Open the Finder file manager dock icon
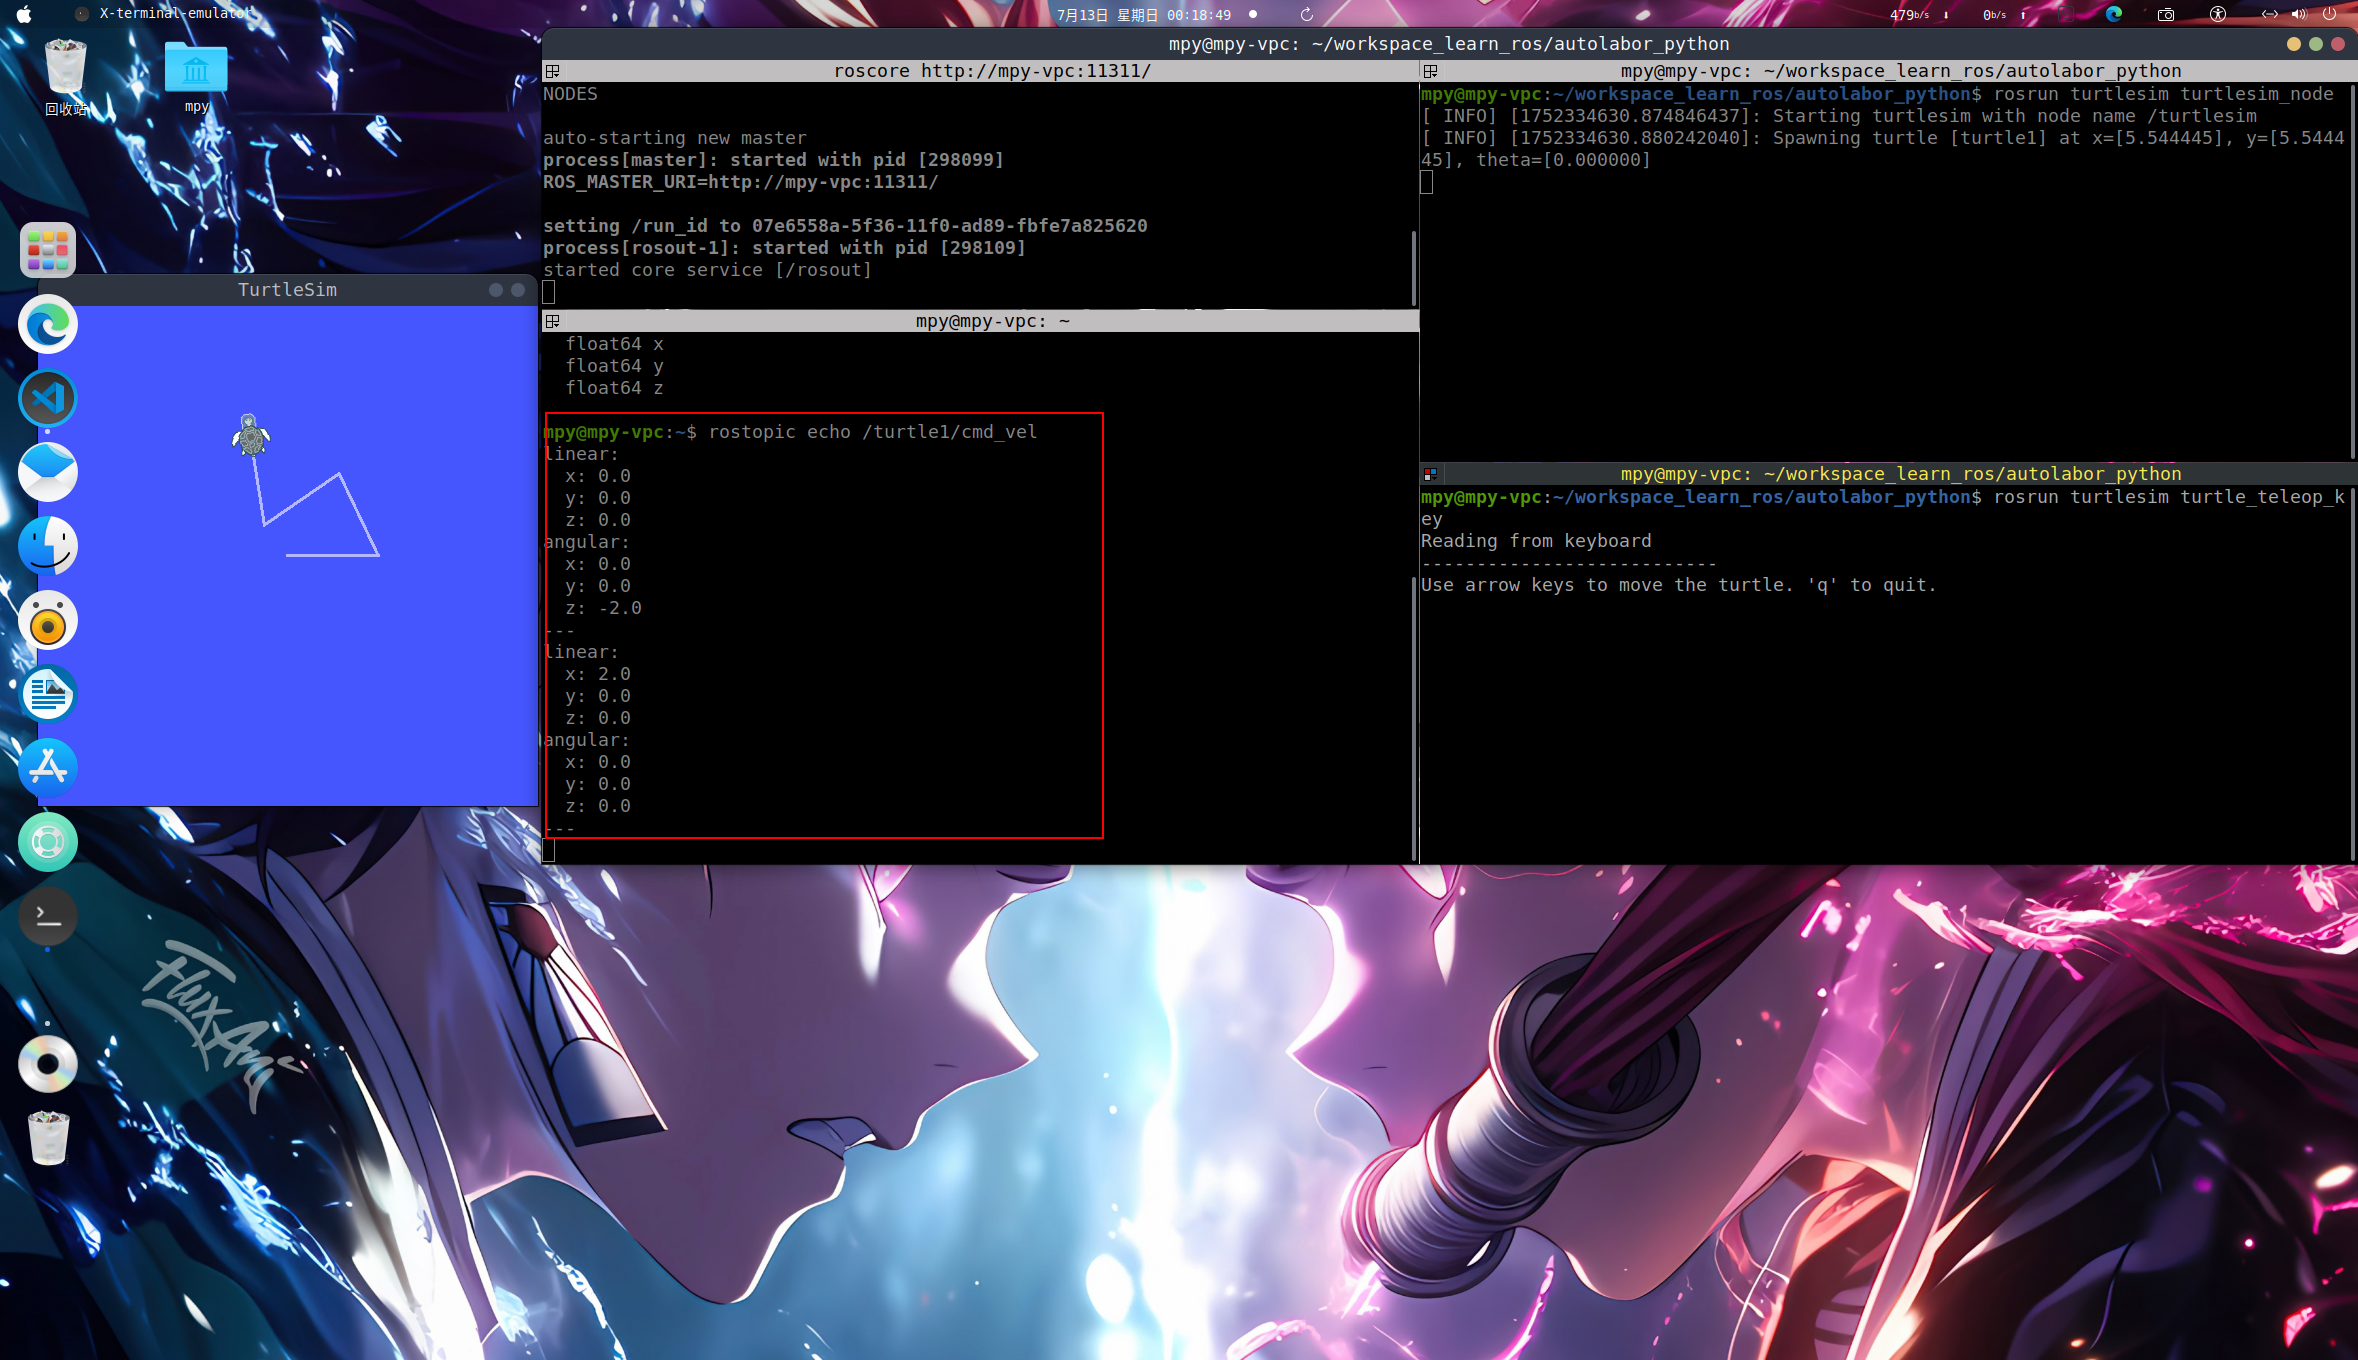This screenshot has height=1360, width=2358. point(47,546)
